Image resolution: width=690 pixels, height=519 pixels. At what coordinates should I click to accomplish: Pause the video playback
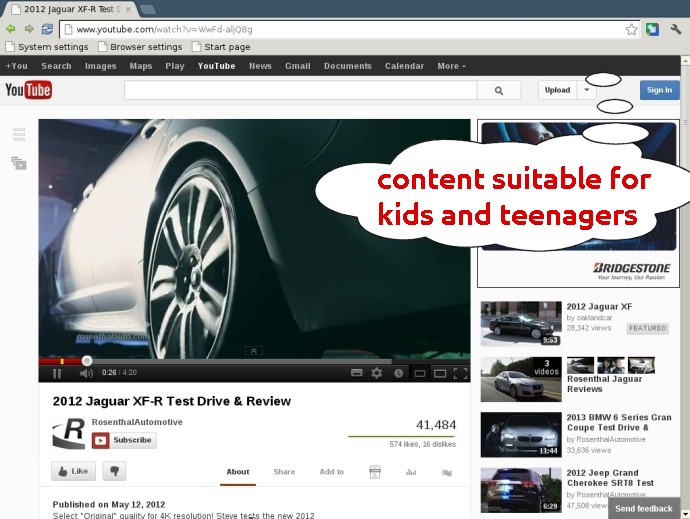pyautogui.click(x=57, y=373)
